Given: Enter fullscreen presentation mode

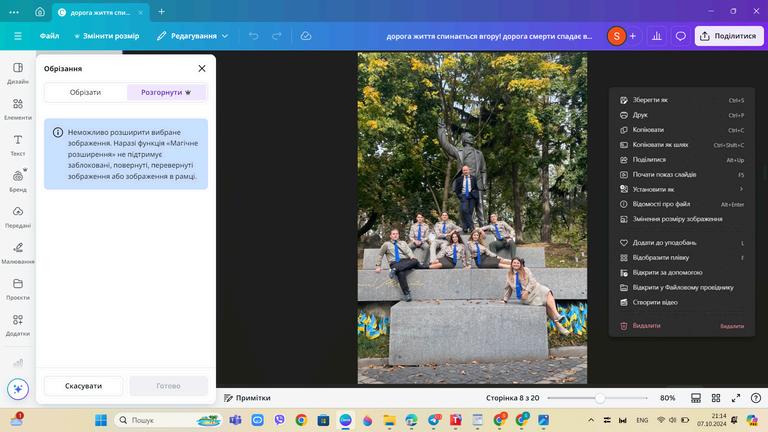Looking at the screenshot, I should (736, 398).
